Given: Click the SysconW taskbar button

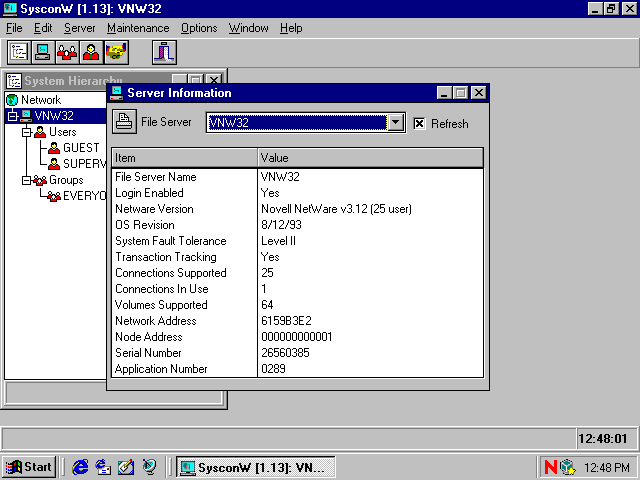Looking at the screenshot, I should pyautogui.click(x=256, y=467).
